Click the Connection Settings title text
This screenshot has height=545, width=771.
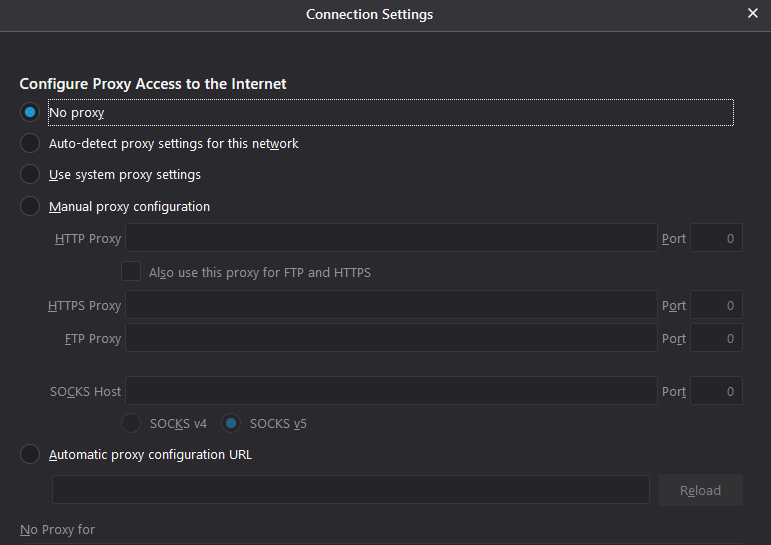[370, 14]
